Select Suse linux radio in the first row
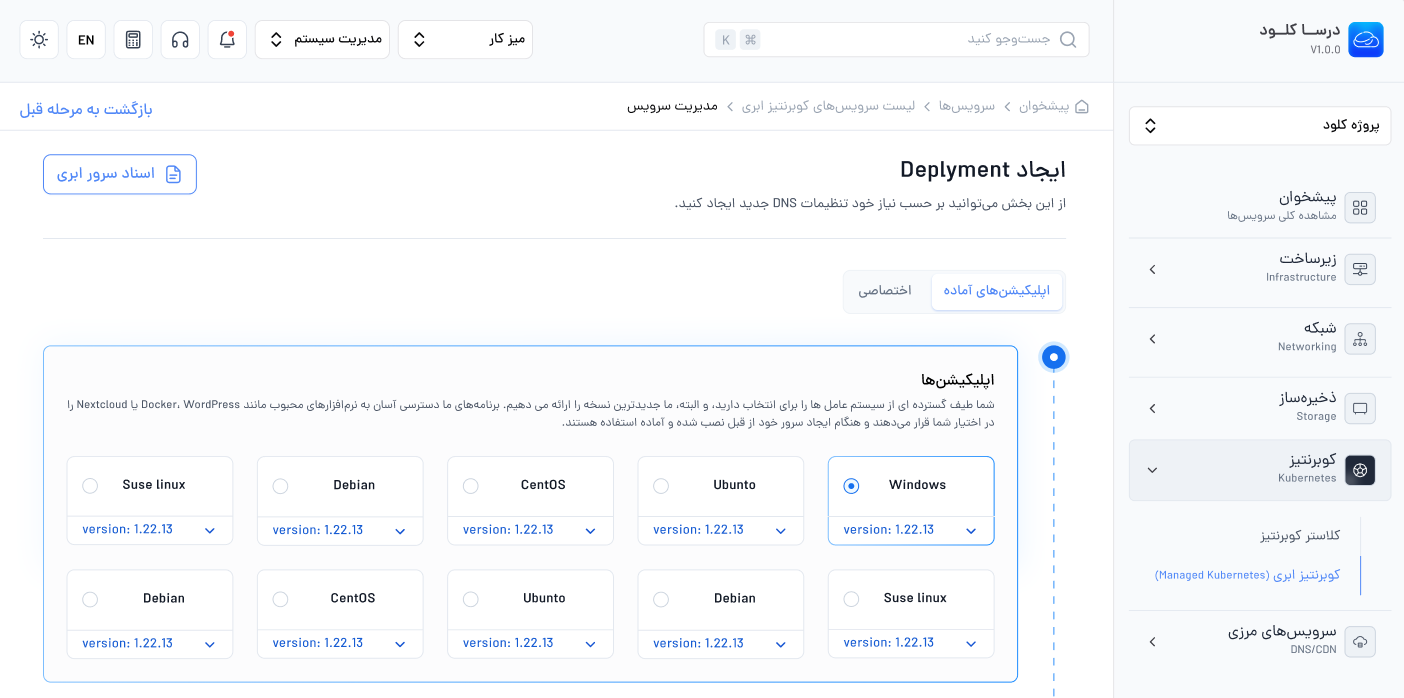The height and width of the screenshot is (698, 1404). point(90,486)
